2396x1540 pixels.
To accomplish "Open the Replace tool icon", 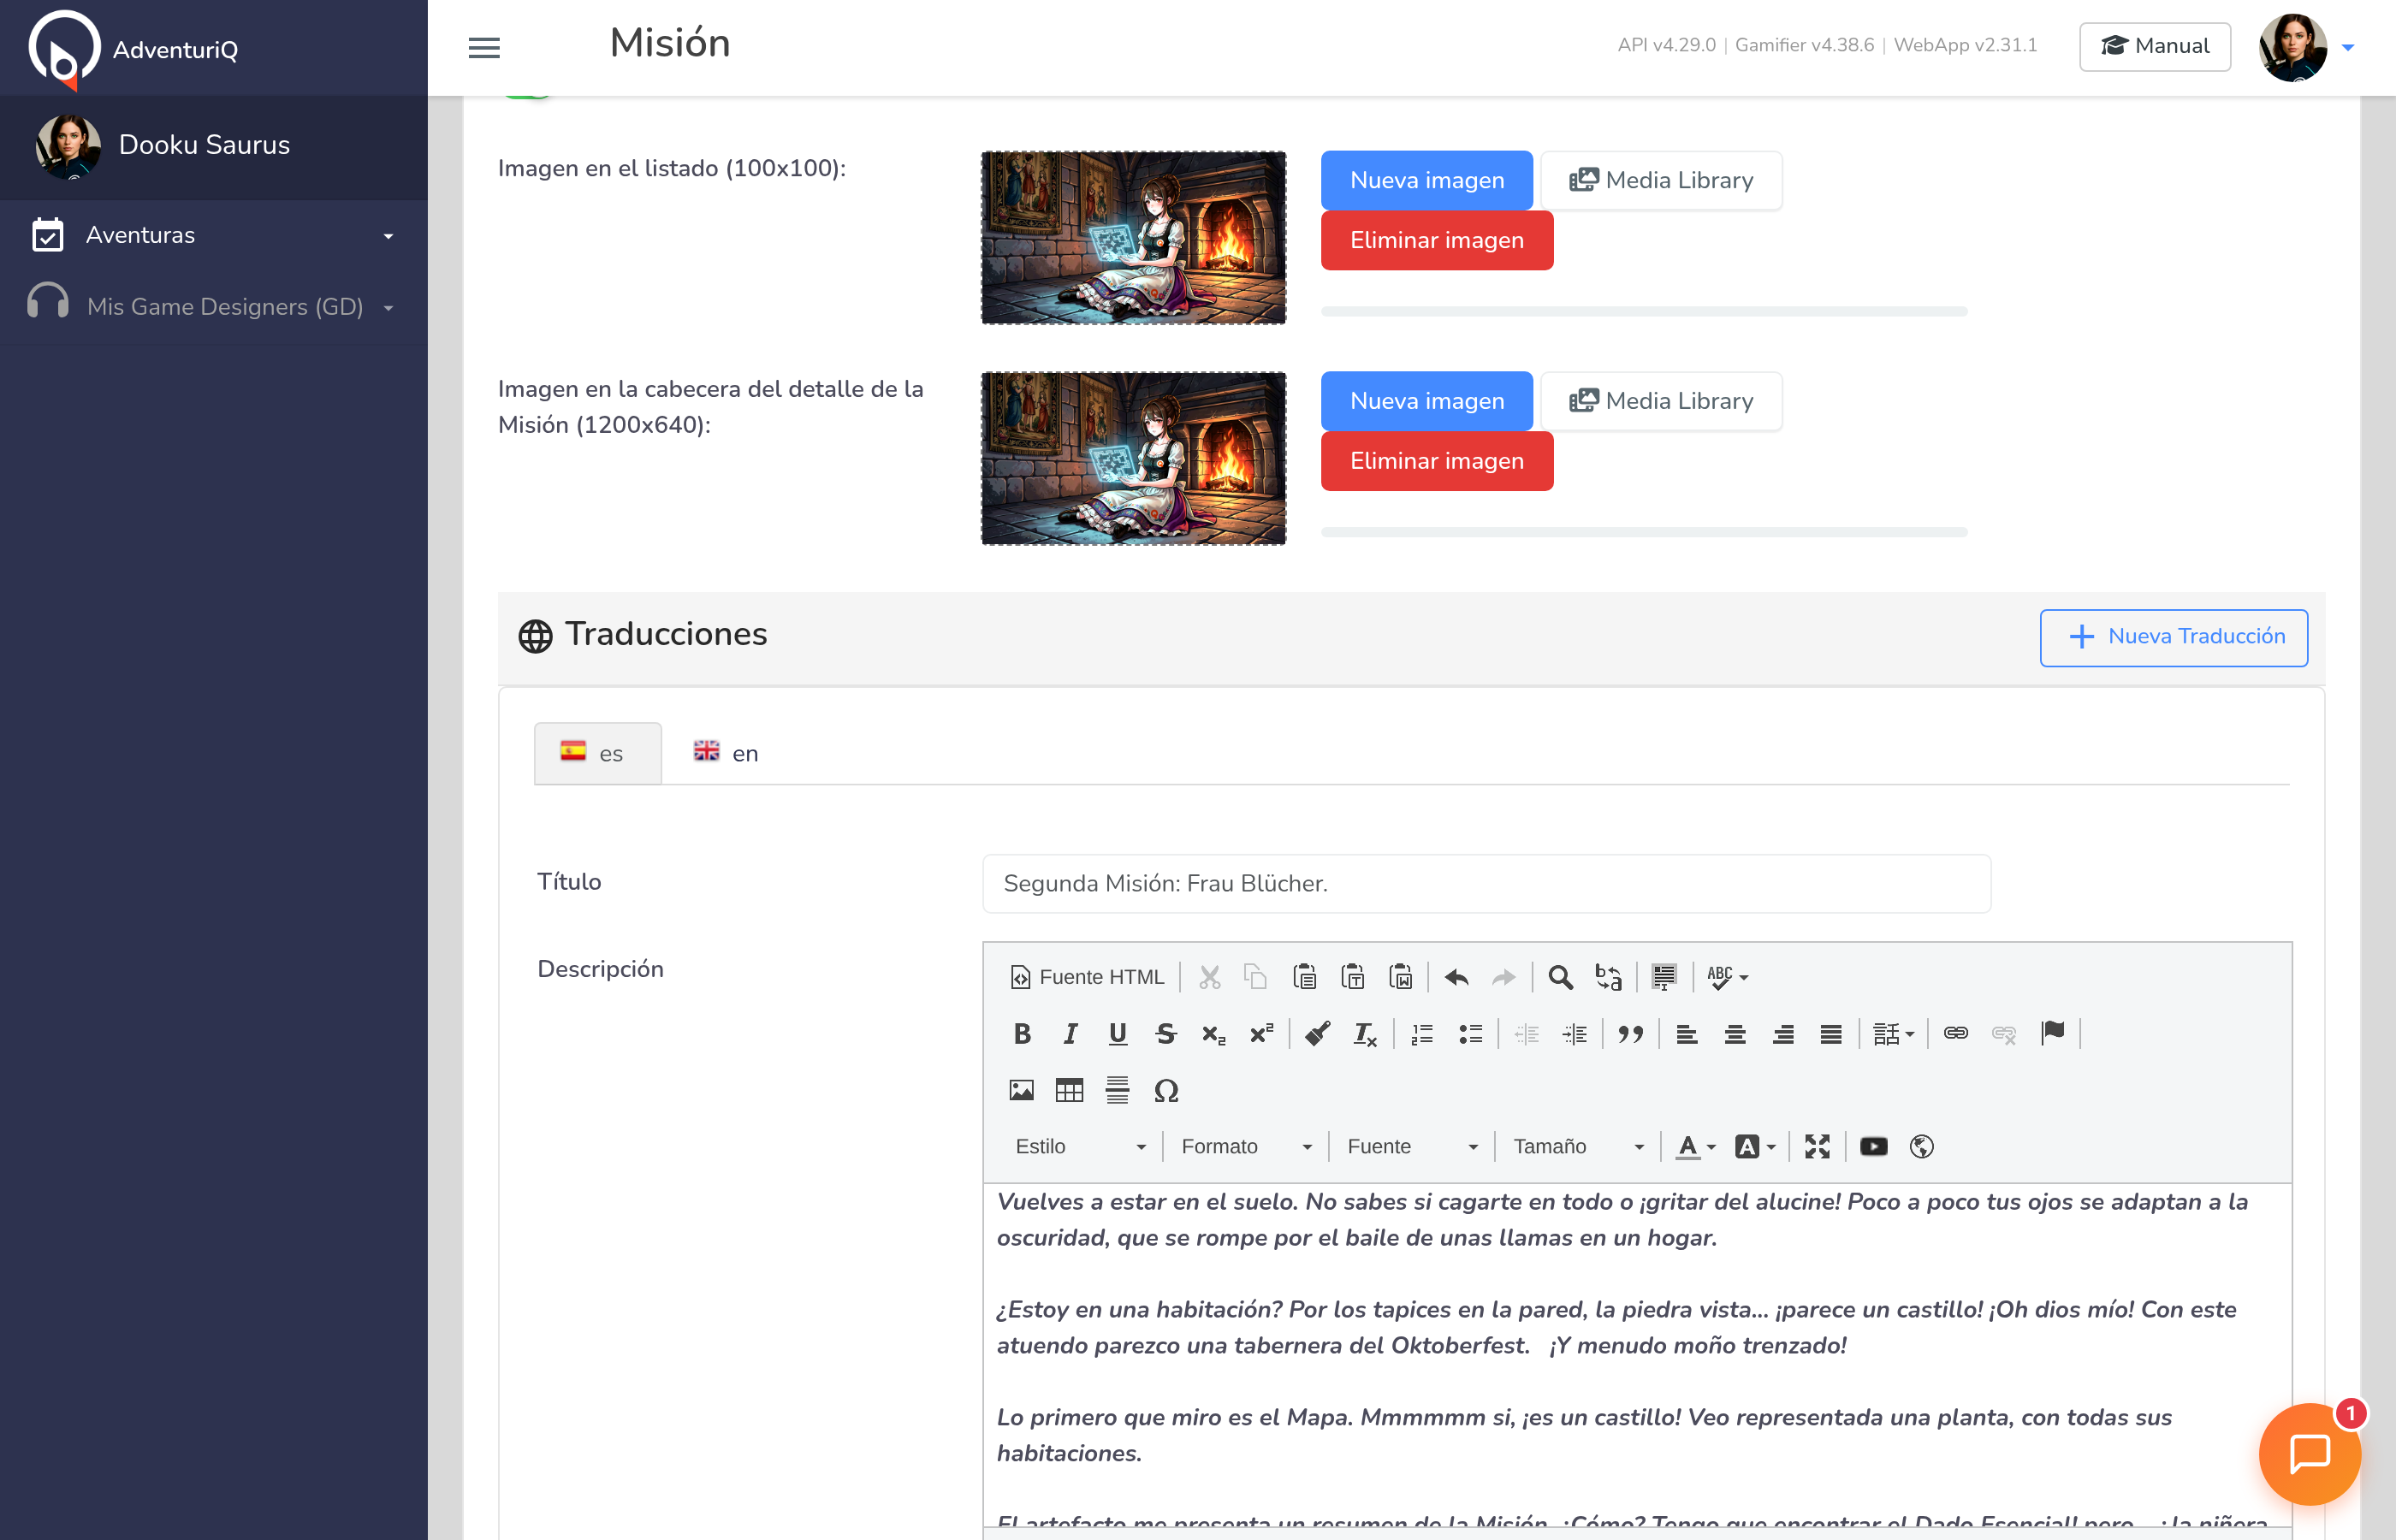I will click(1608, 977).
